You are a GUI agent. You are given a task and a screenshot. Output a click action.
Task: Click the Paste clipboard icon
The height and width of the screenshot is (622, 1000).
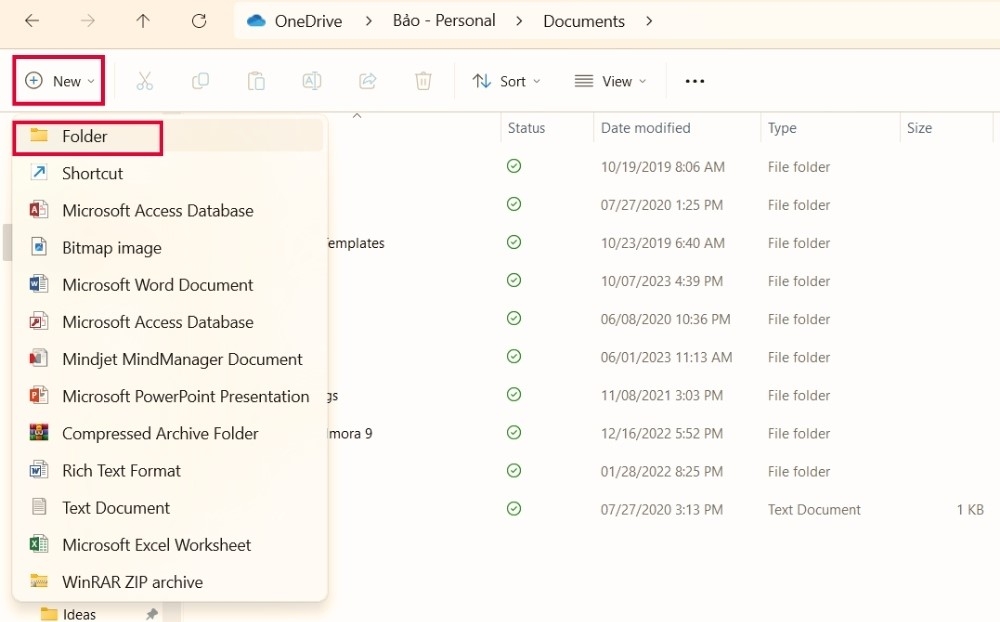[x=256, y=81]
